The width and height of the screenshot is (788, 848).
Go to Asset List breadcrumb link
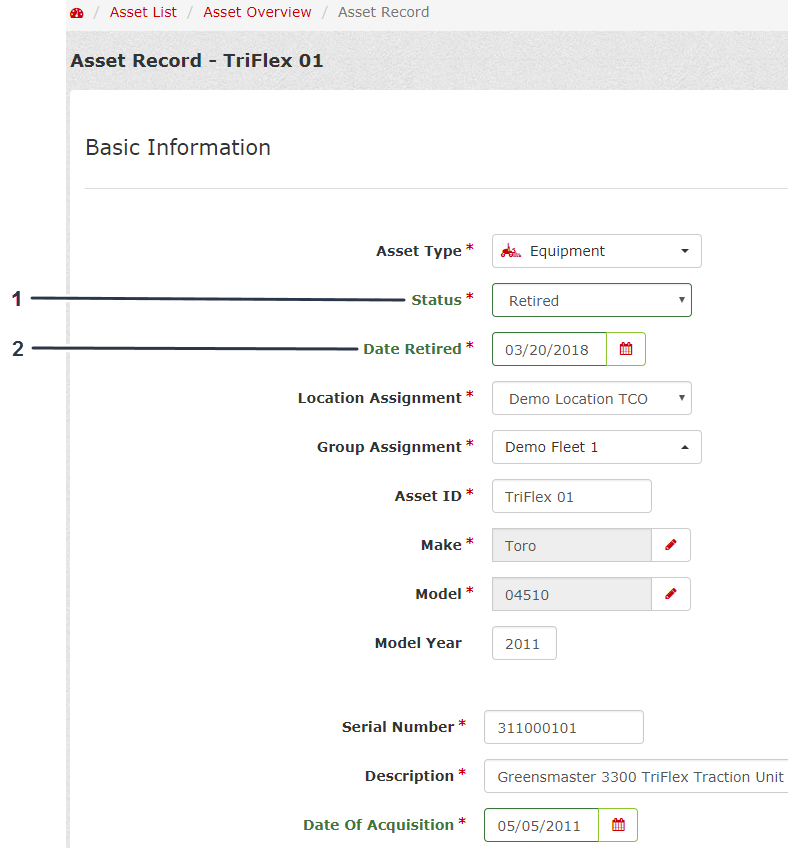click(x=143, y=12)
